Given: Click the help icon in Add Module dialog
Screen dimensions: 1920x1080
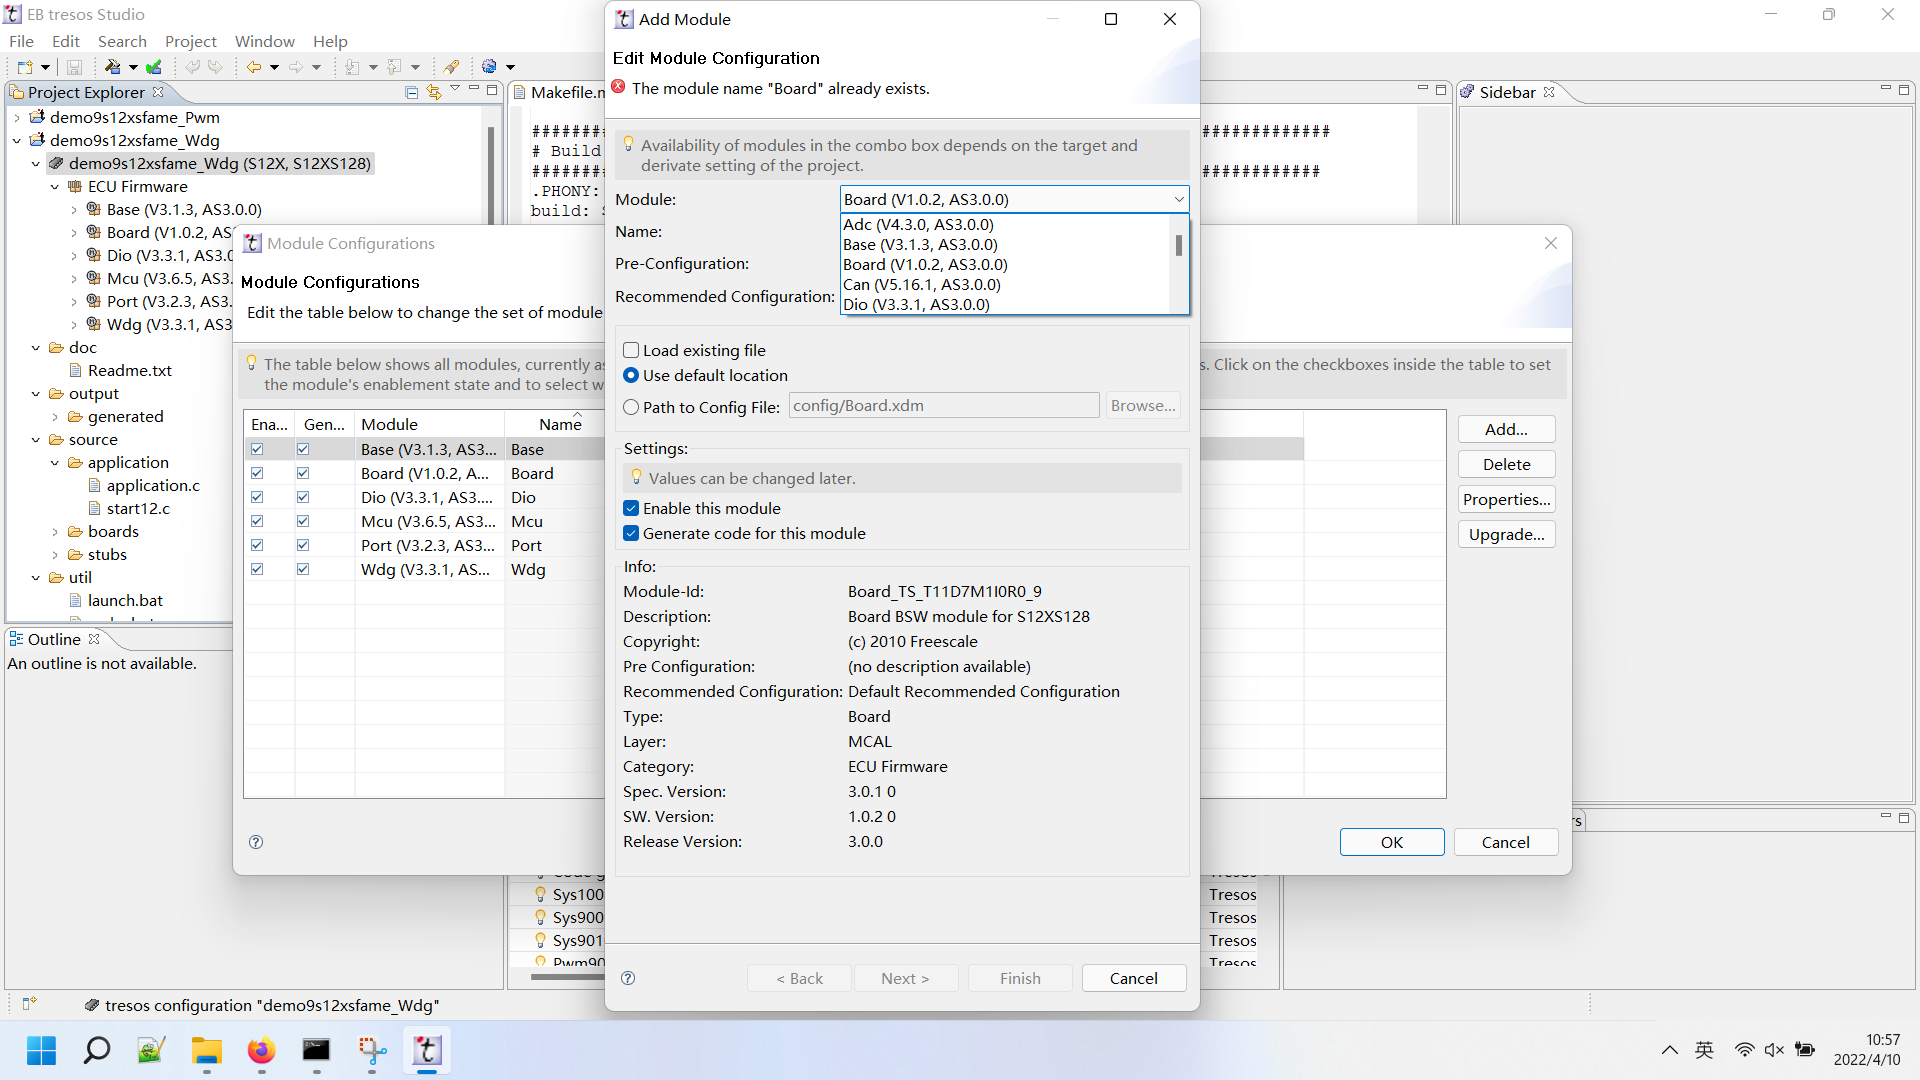Looking at the screenshot, I should tap(628, 978).
